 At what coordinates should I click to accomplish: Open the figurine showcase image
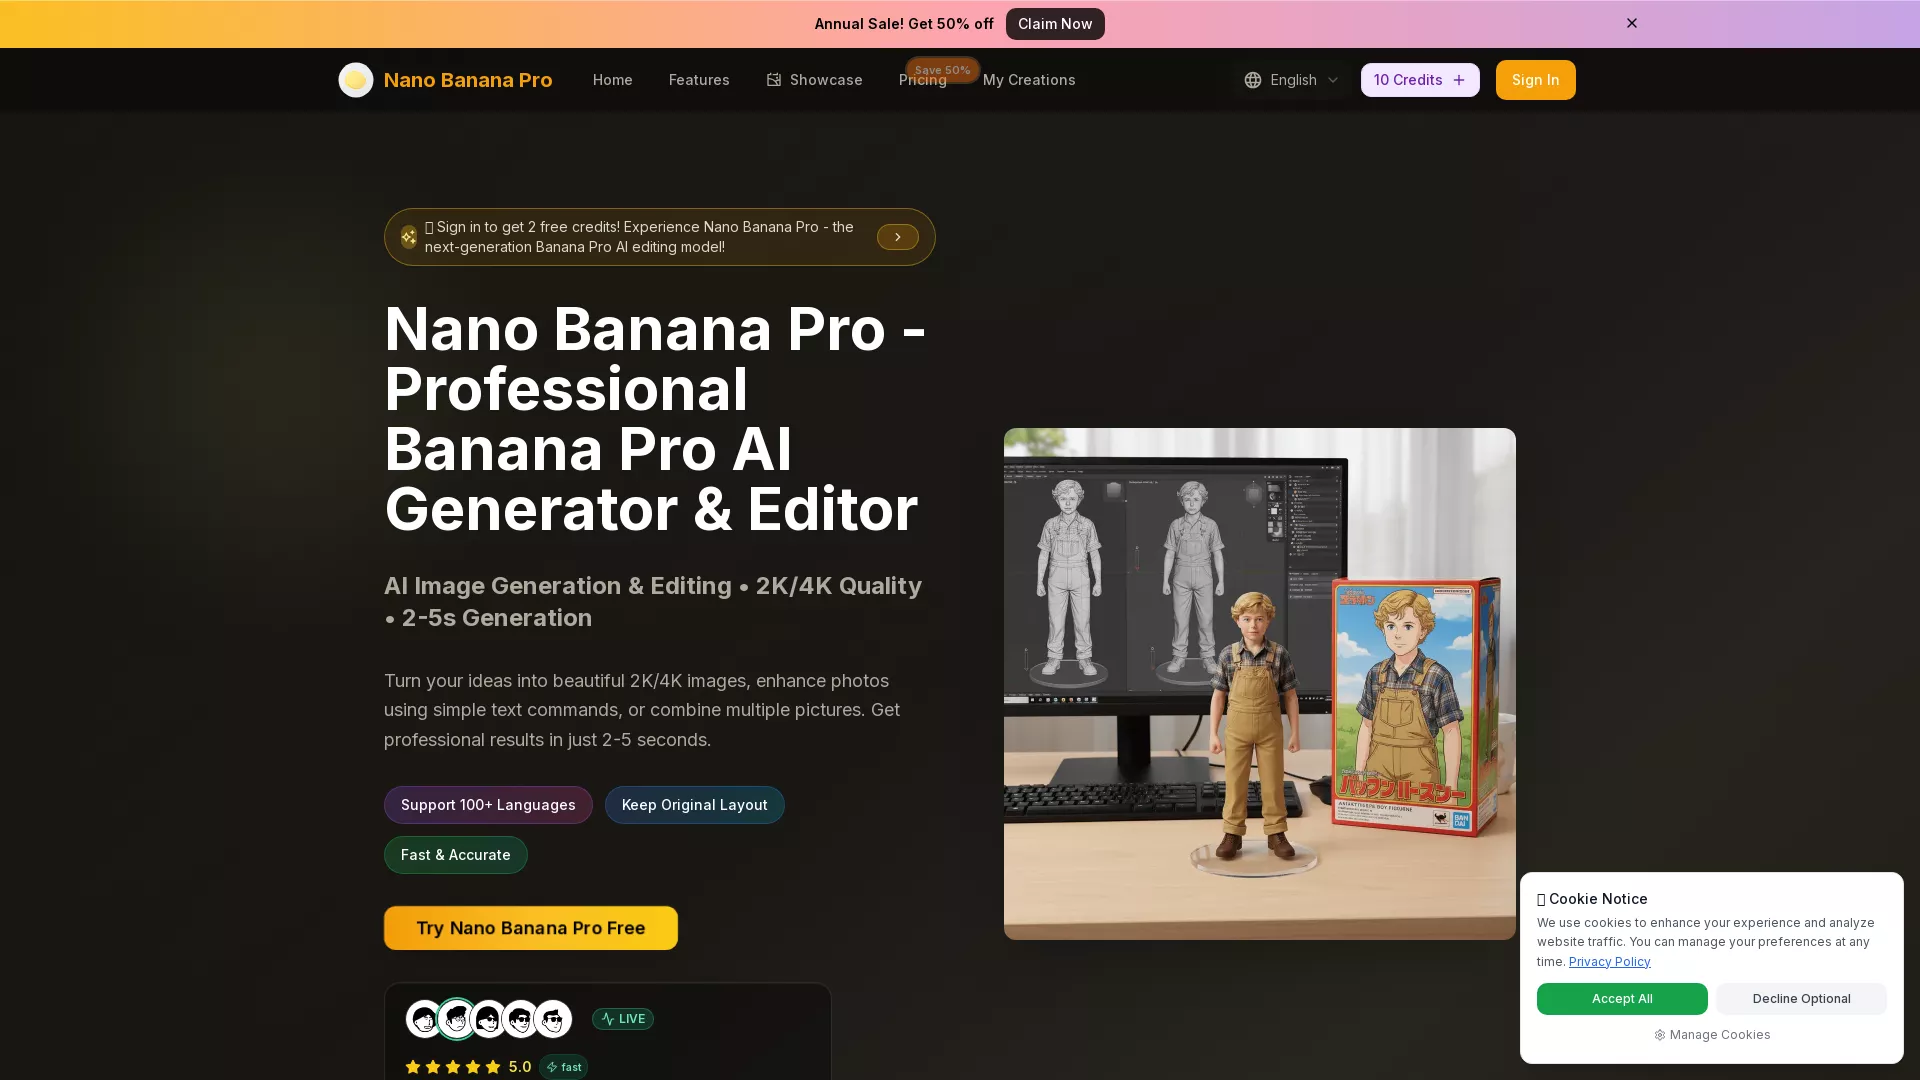(x=1260, y=684)
